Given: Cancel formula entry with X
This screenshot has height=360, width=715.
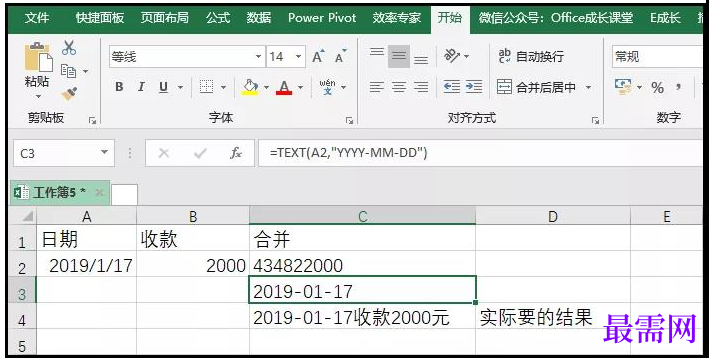Looking at the screenshot, I should click(164, 153).
